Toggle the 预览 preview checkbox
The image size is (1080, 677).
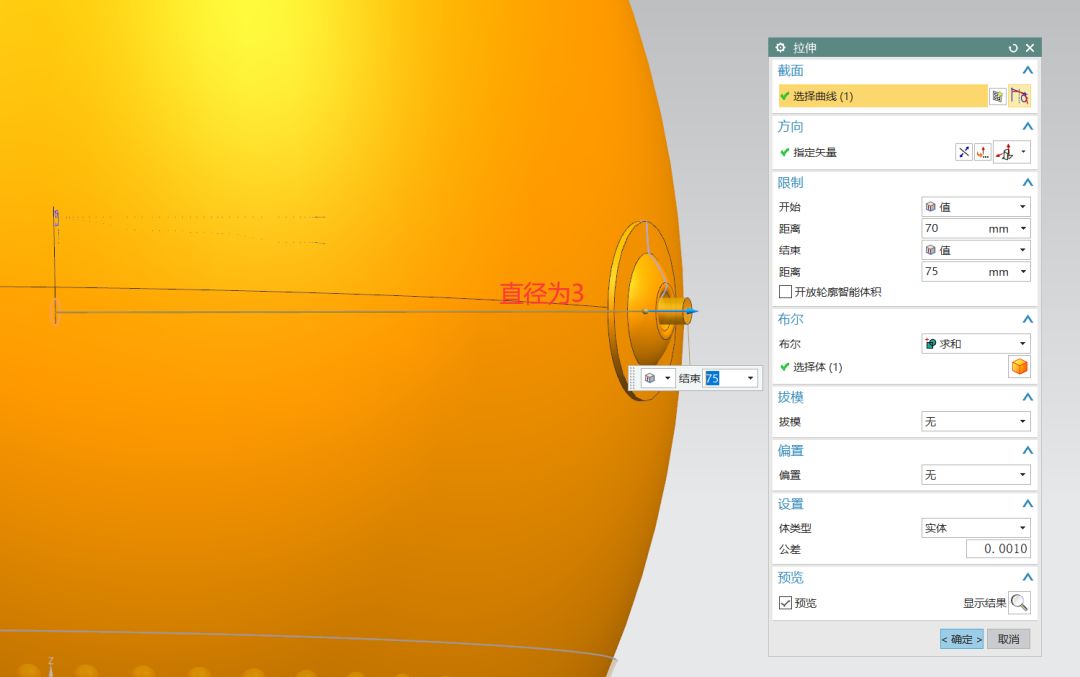click(x=785, y=603)
